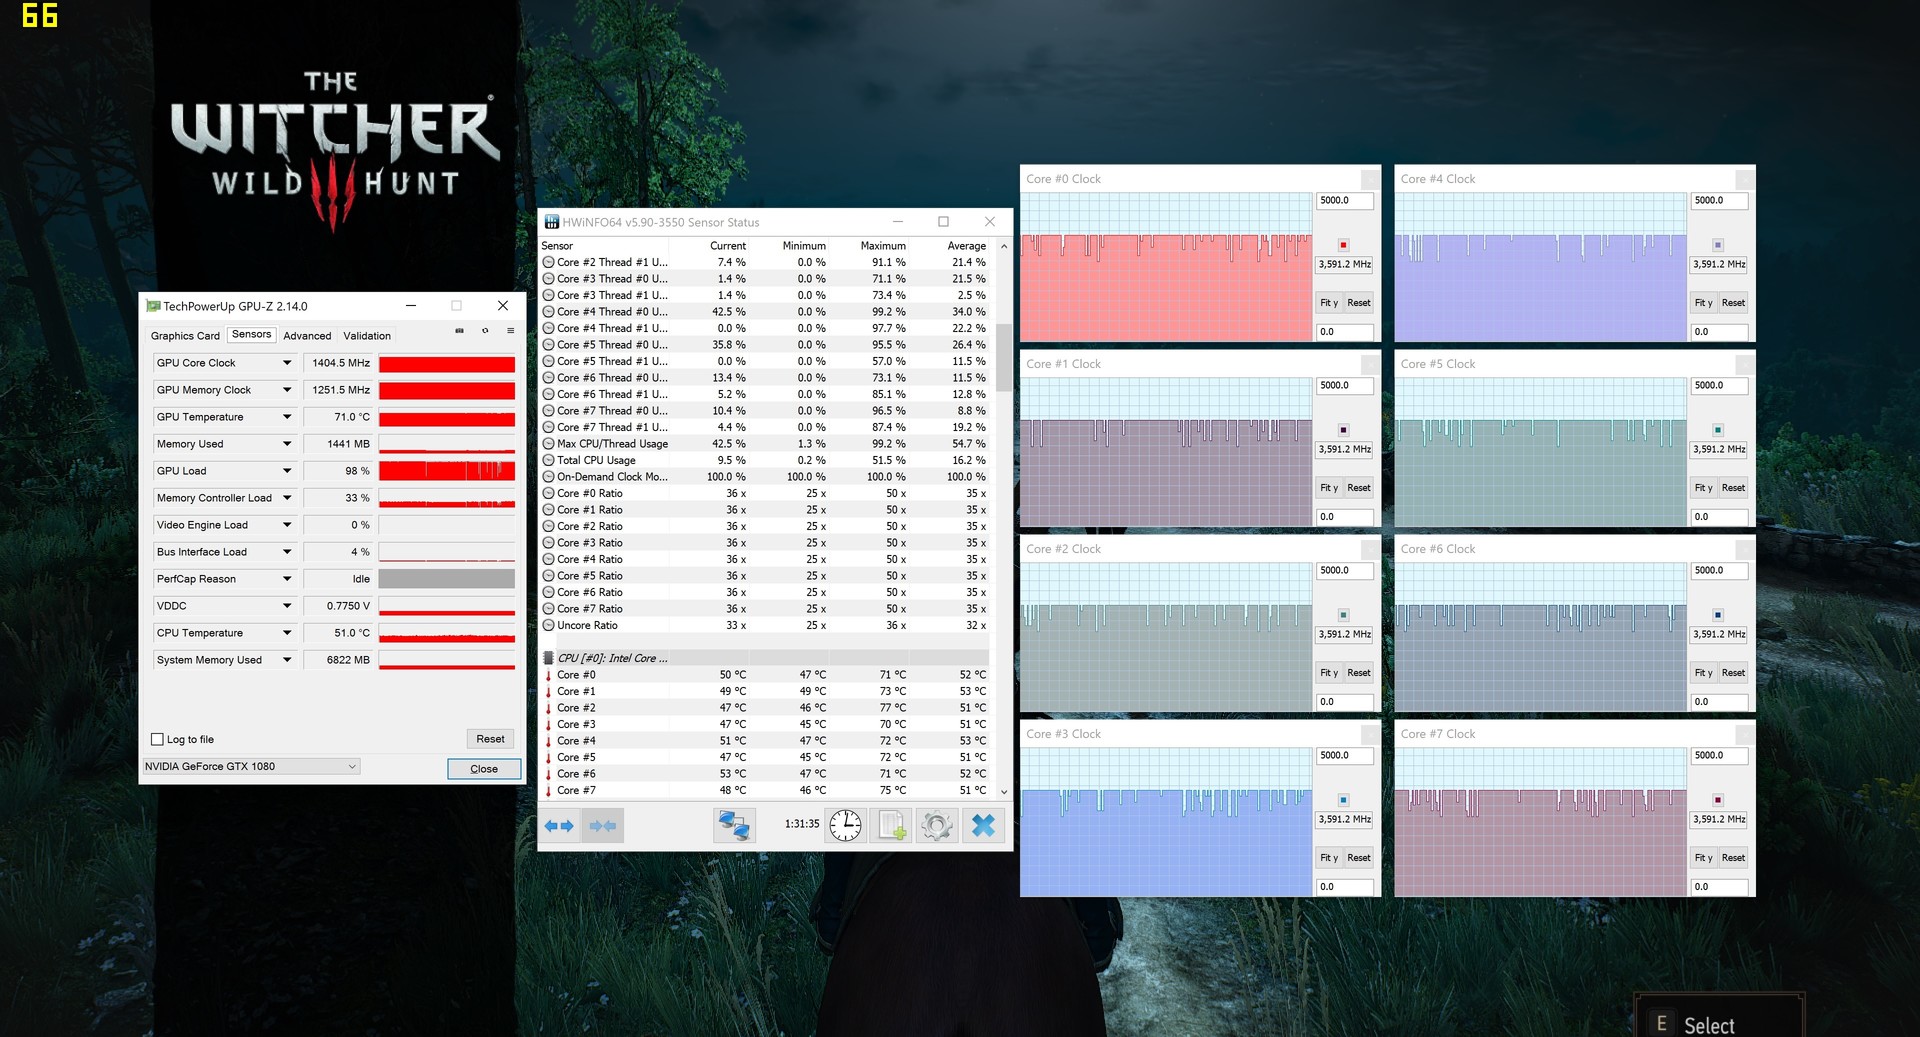The image size is (1920, 1037).
Task: Click the sensor icon beside Uncore Ratio
Action: tap(548, 626)
